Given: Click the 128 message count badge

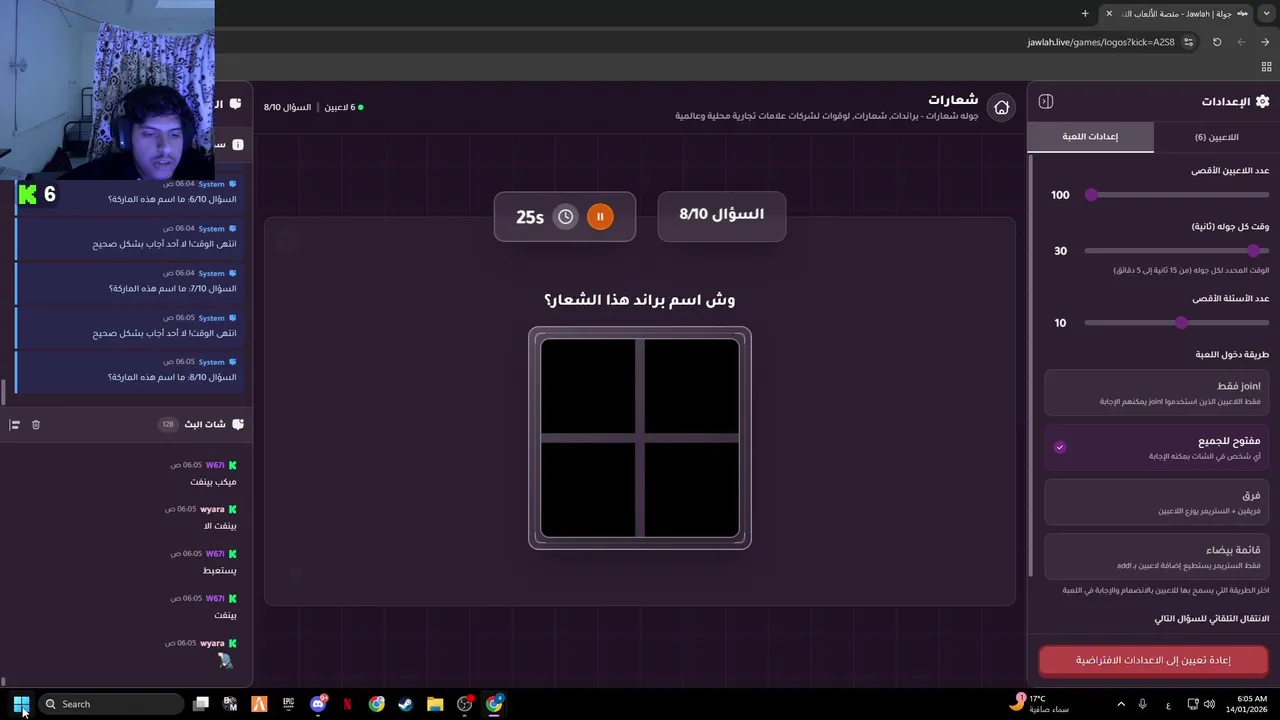Looking at the screenshot, I should [168, 424].
